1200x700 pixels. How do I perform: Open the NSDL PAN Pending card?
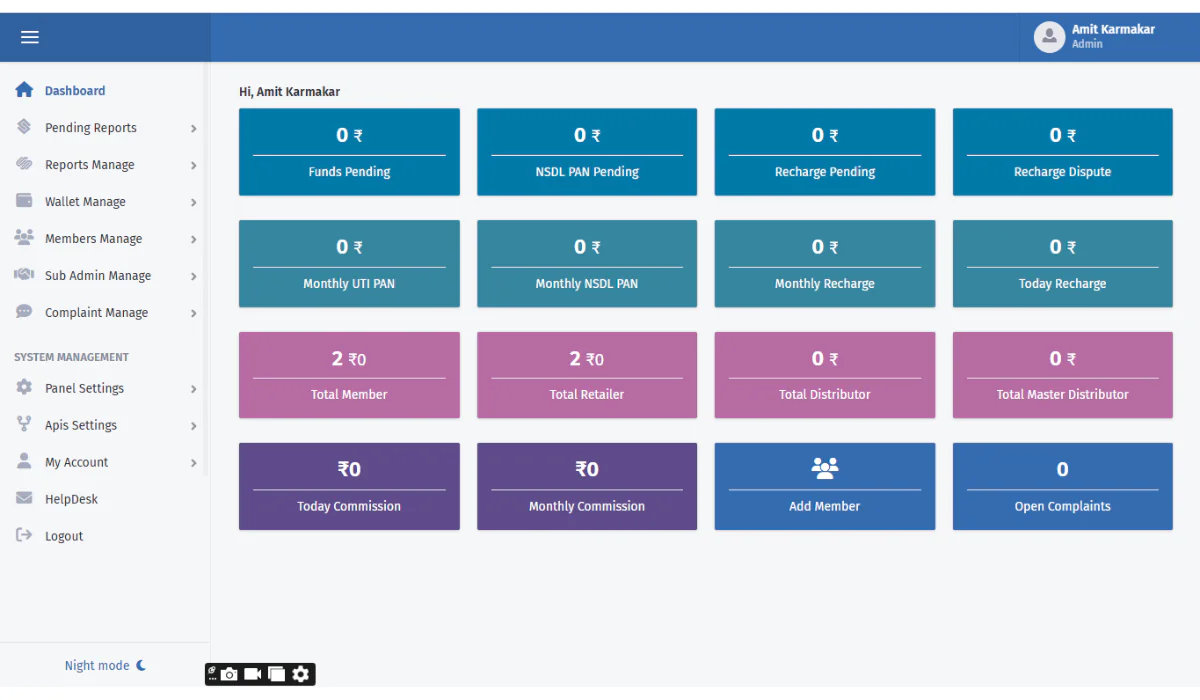[x=587, y=152]
